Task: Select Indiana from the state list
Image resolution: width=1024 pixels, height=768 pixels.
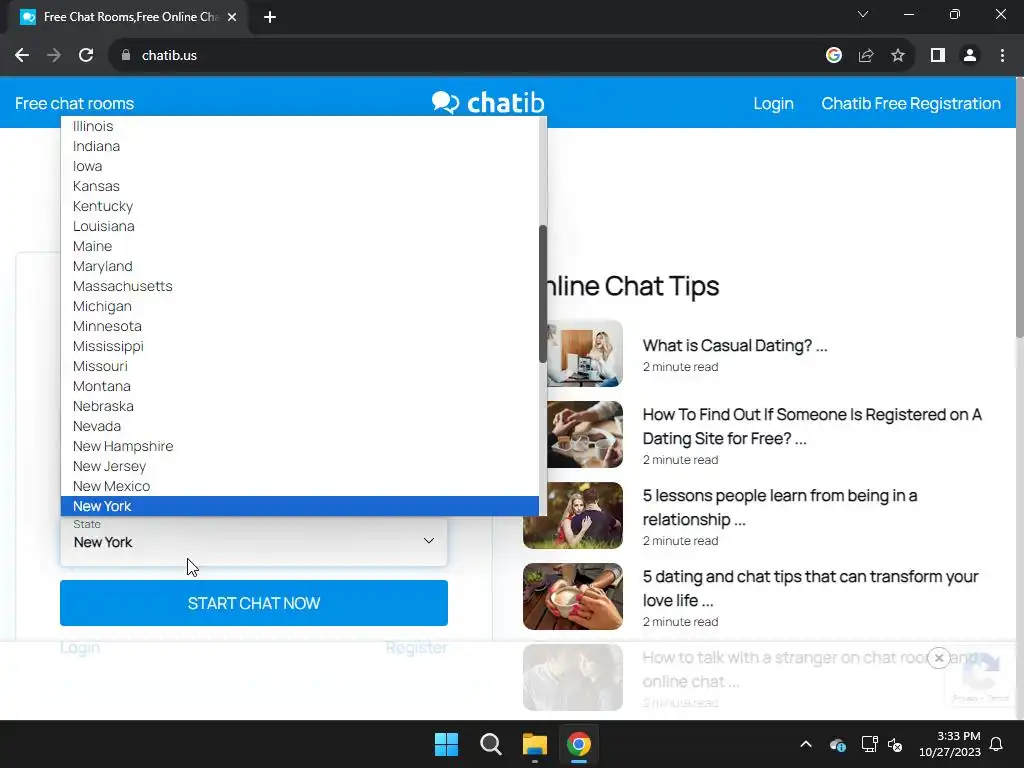Action: click(x=300, y=146)
